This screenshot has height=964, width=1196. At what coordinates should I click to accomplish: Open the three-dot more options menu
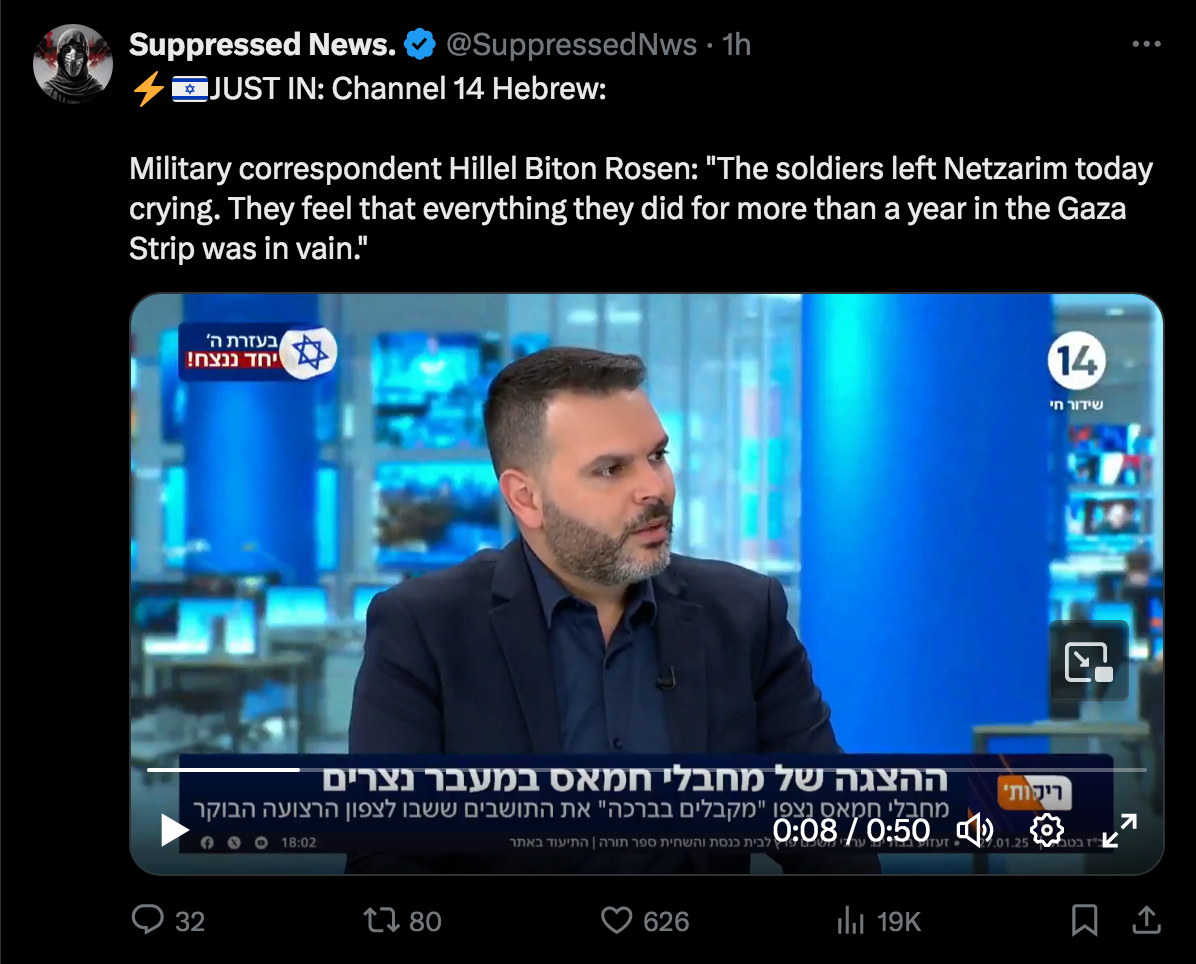click(1146, 44)
